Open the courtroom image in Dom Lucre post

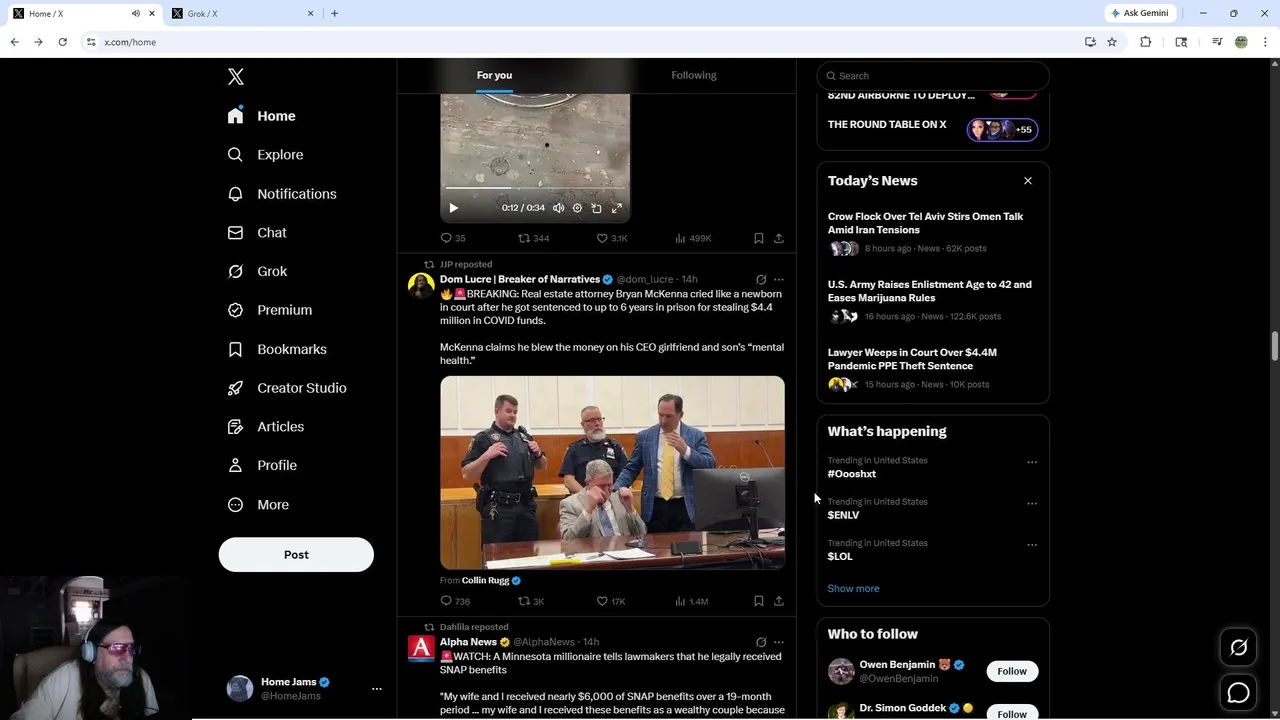[x=612, y=472]
